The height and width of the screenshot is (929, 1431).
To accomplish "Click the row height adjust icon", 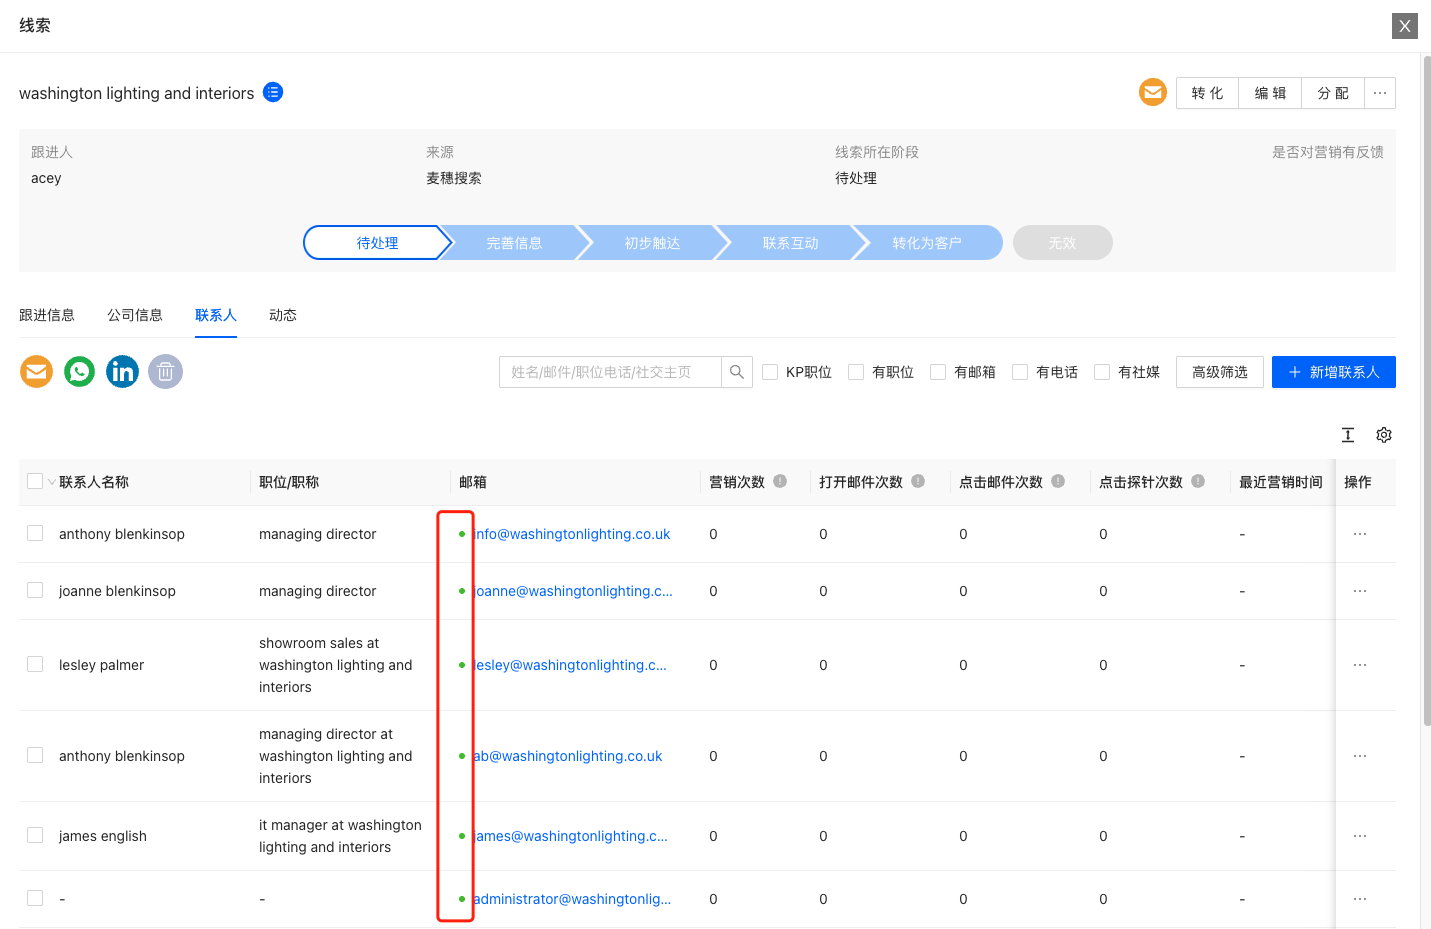I will tap(1348, 435).
